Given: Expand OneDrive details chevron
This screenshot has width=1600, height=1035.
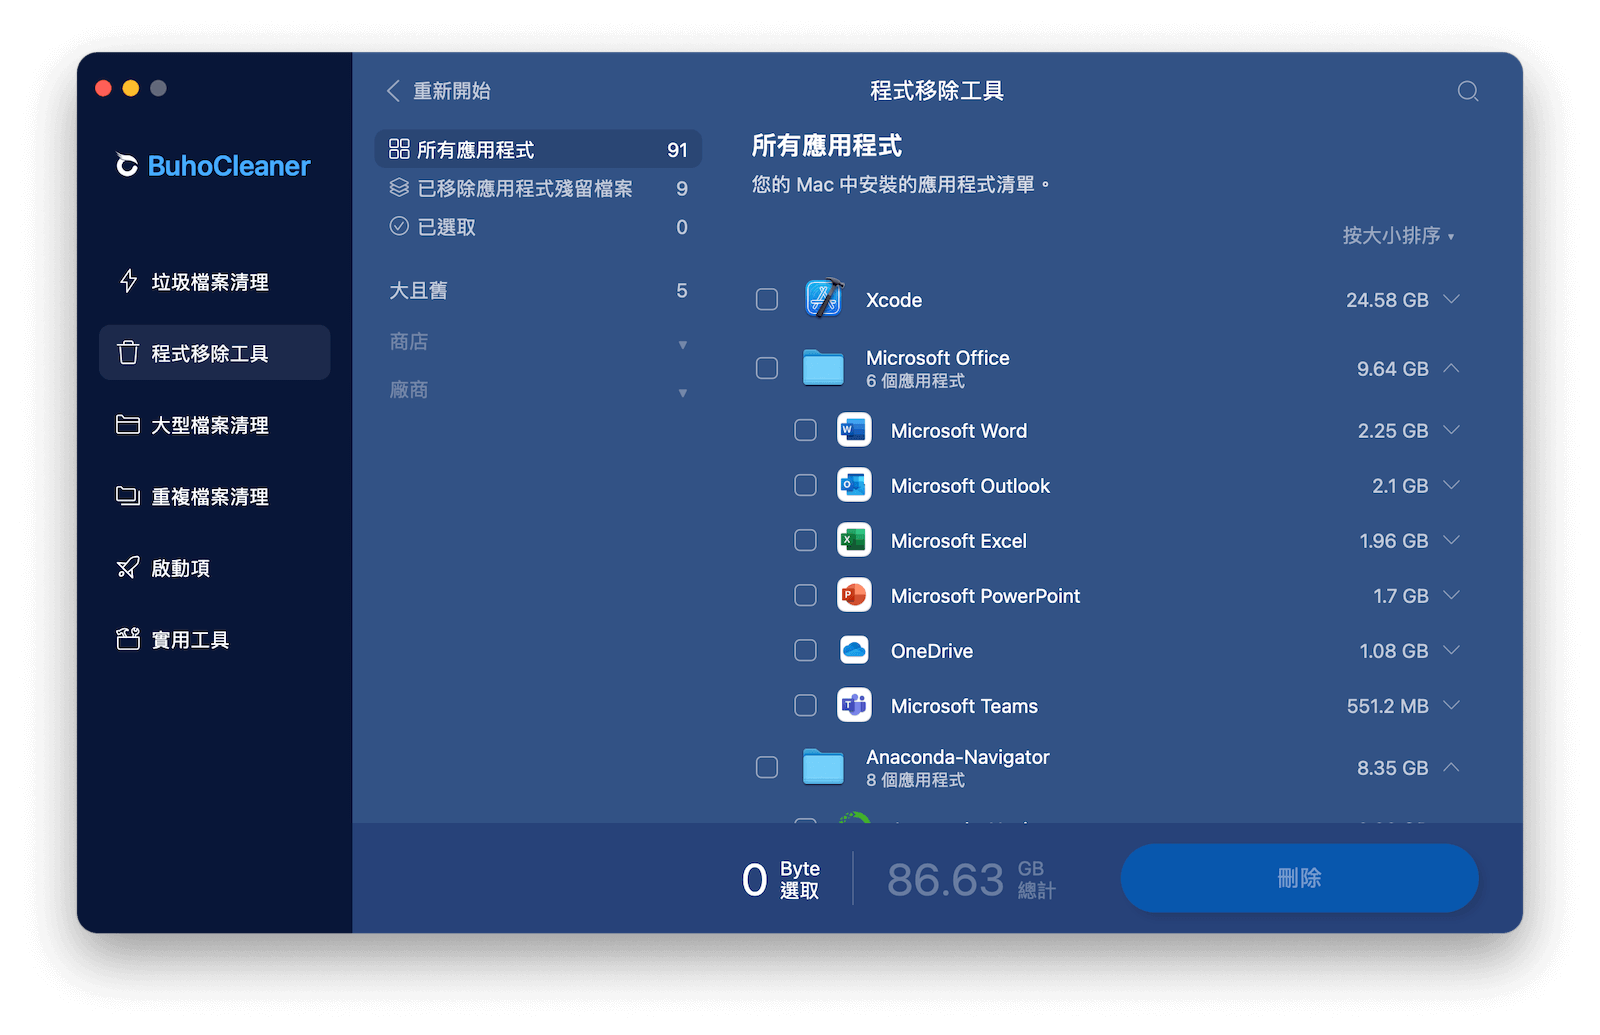Looking at the screenshot, I should click(1452, 650).
